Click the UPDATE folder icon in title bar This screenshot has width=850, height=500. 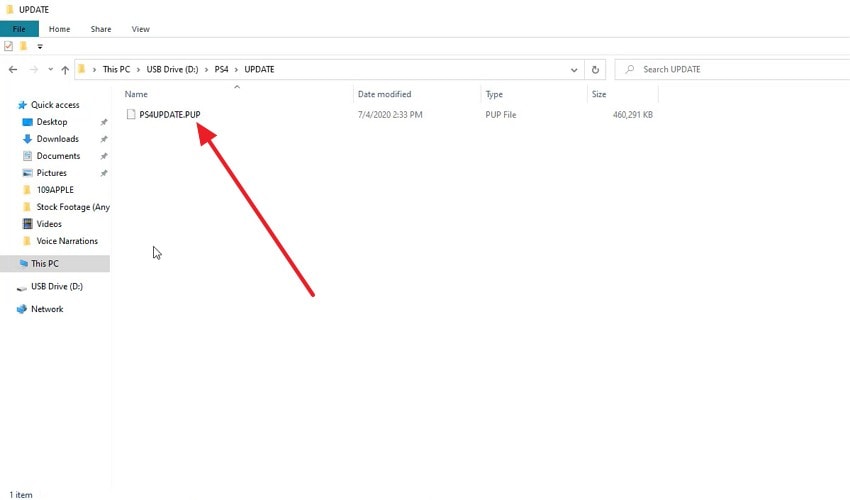(x=9, y=9)
